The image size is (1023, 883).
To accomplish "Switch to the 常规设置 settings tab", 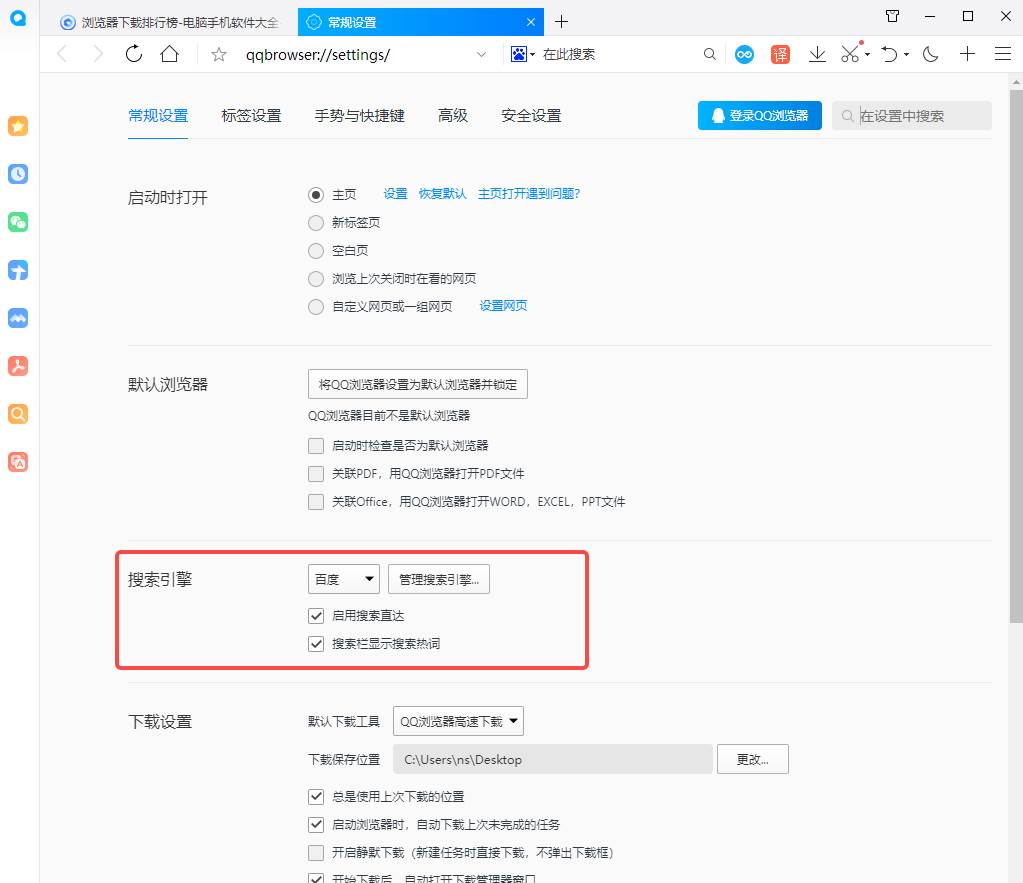I will coord(158,116).
